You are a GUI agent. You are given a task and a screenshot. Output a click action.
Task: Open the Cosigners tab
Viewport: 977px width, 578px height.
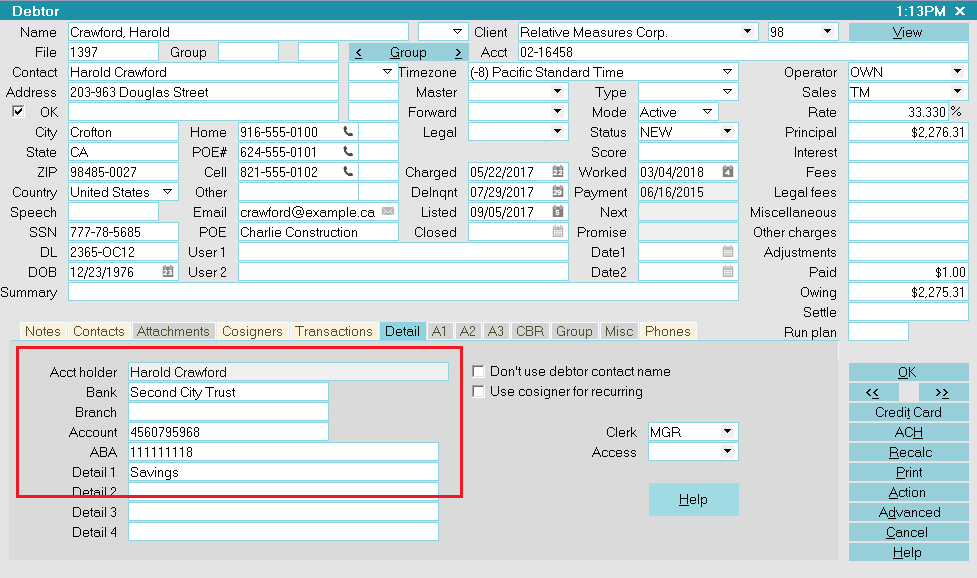click(x=252, y=331)
